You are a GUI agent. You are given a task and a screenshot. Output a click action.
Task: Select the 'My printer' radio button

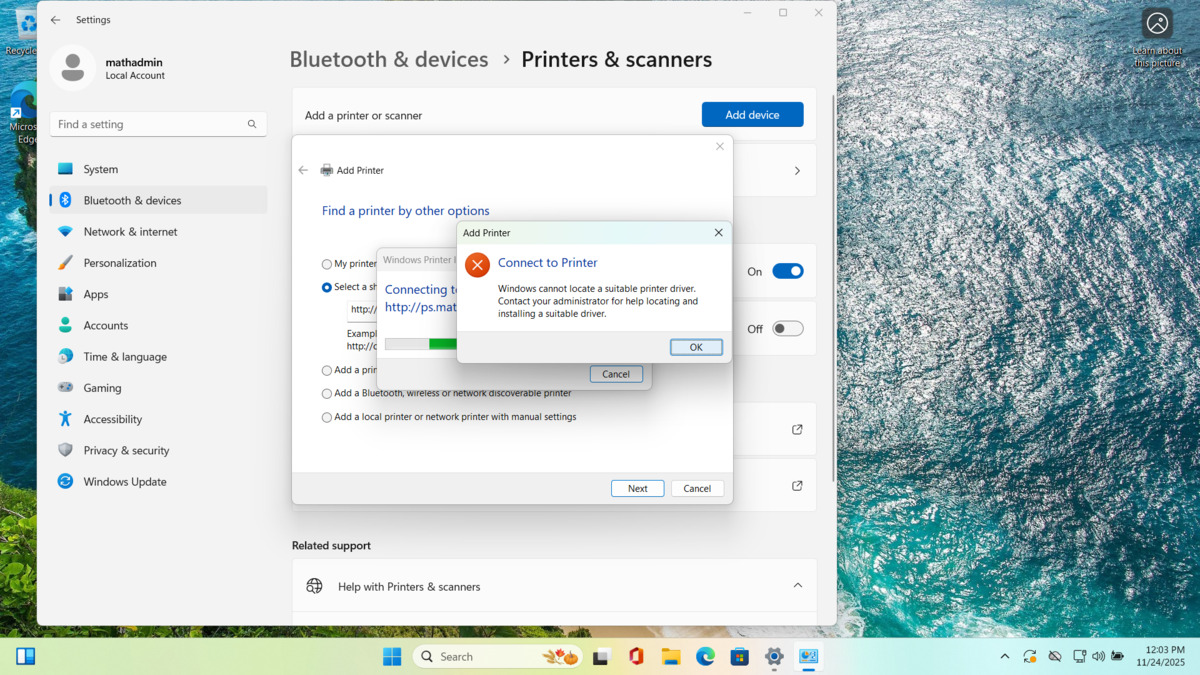coord(327,265)
